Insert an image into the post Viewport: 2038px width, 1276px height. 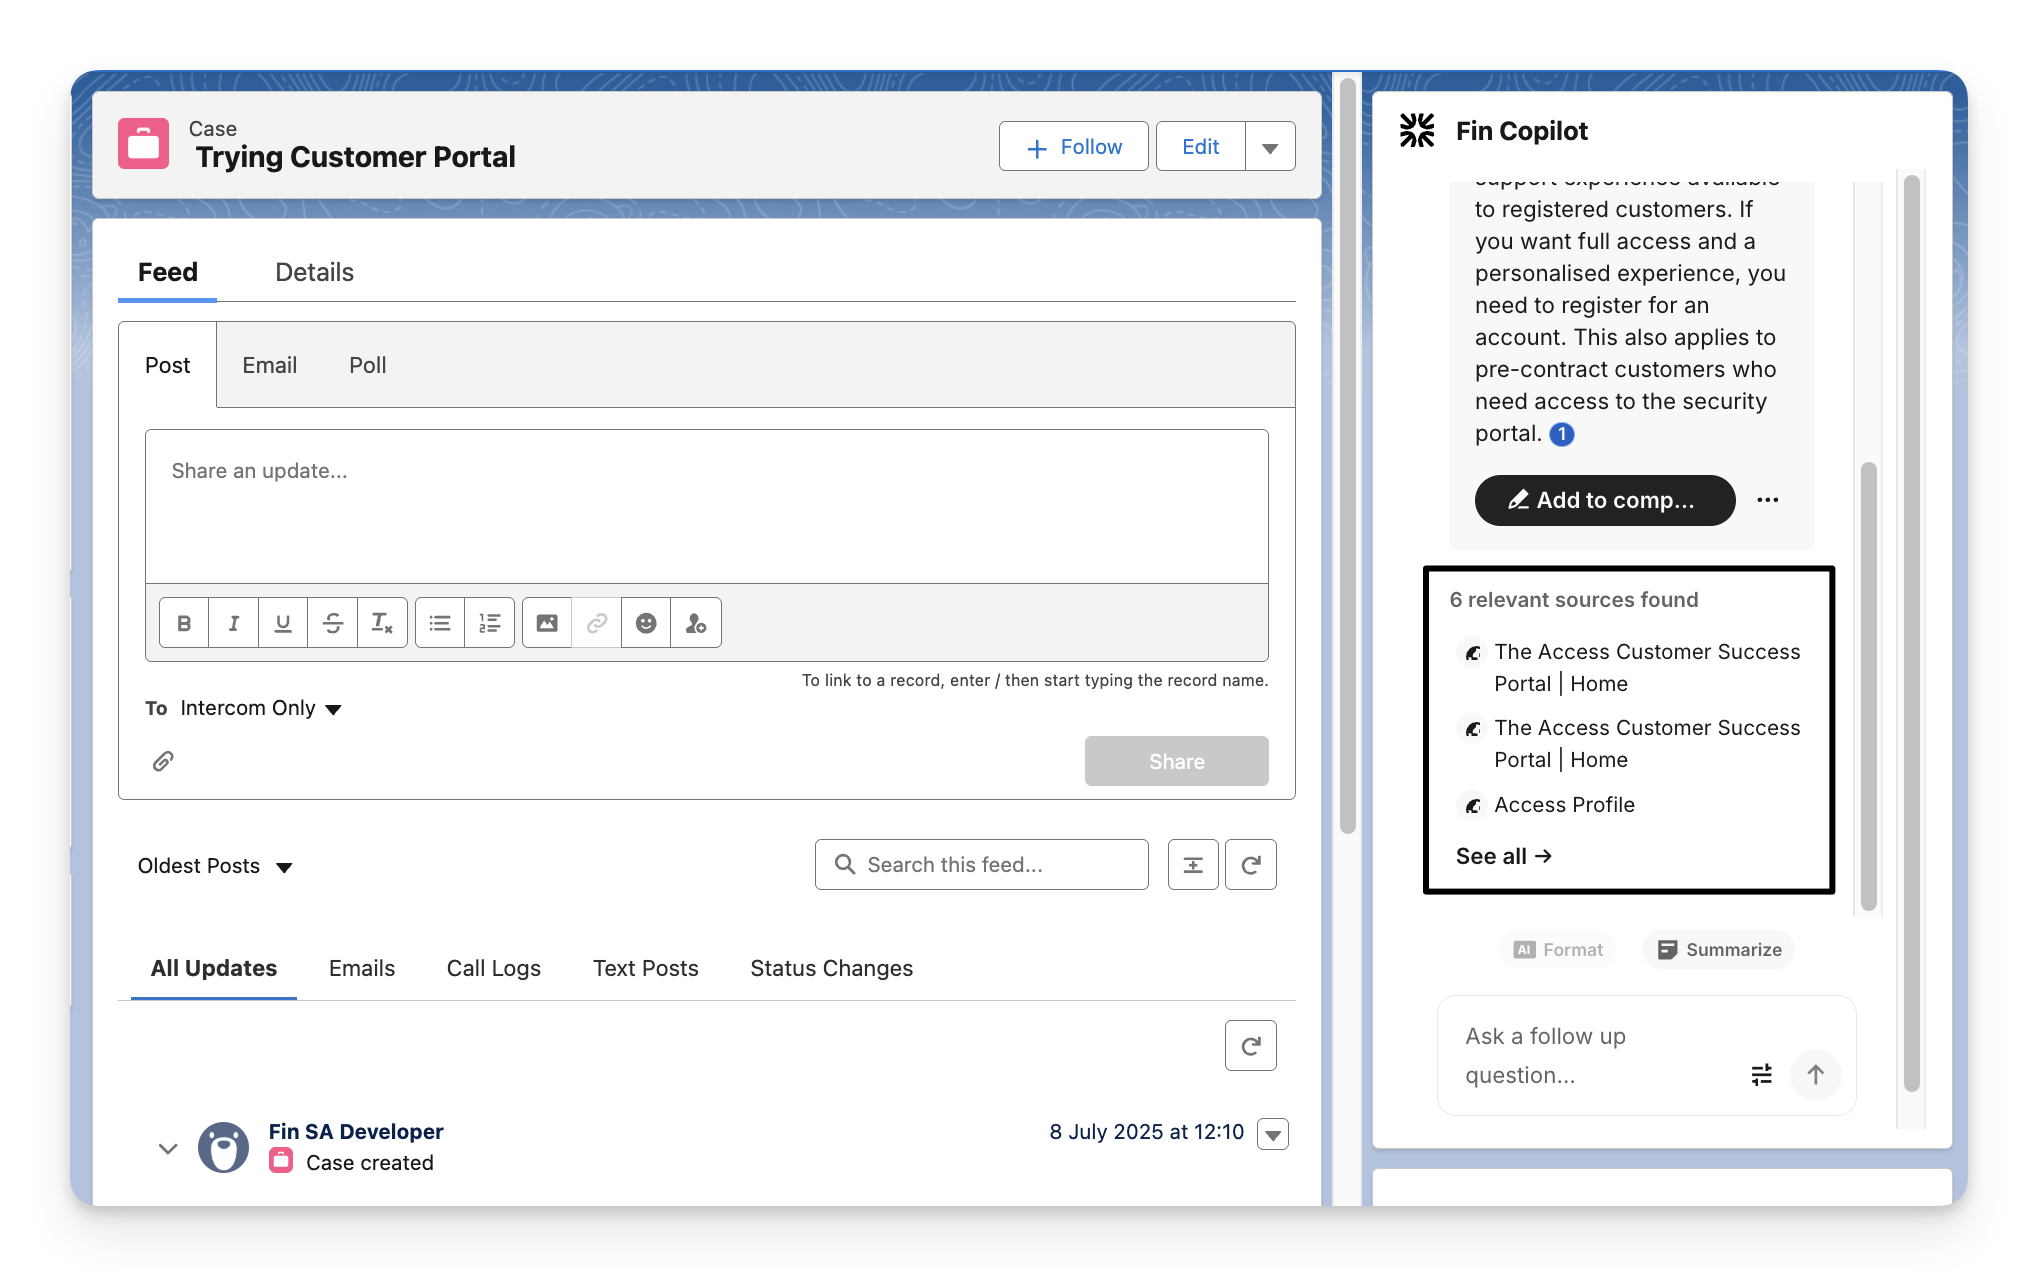[546, 623]
